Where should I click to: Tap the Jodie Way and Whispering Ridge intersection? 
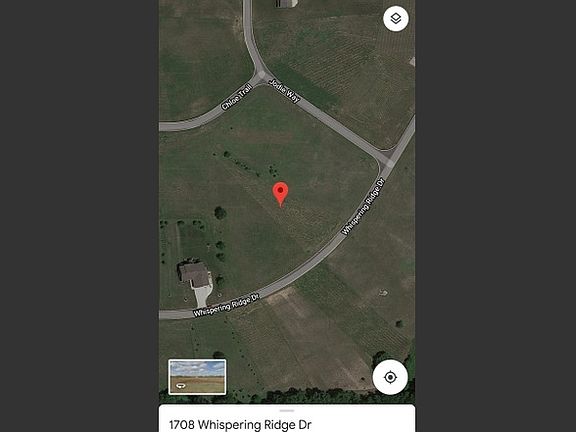pos(389,161)
